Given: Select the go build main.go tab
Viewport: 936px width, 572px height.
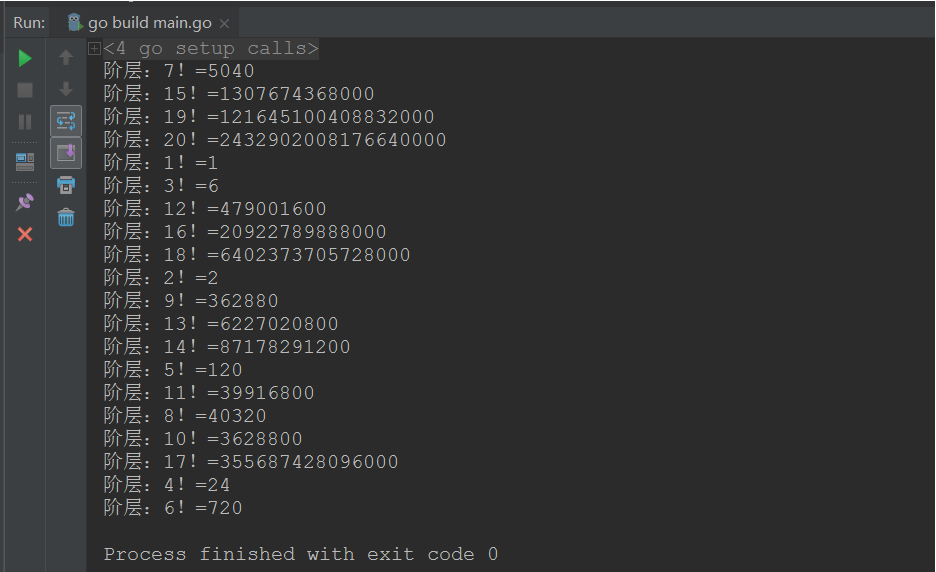Looking at the screenshot, I should click(148, 23).
